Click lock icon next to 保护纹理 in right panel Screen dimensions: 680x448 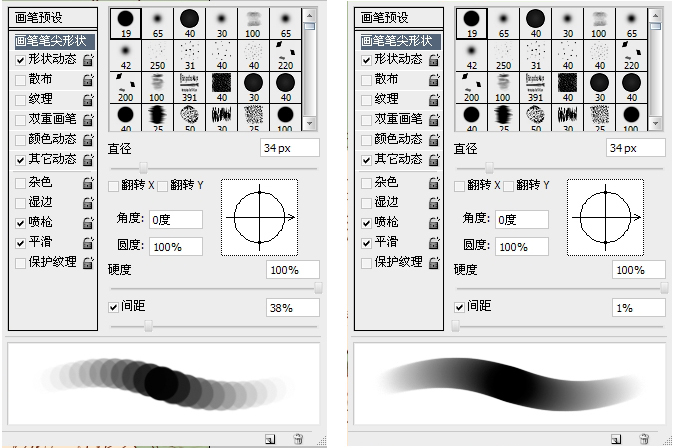click(434, 263)
